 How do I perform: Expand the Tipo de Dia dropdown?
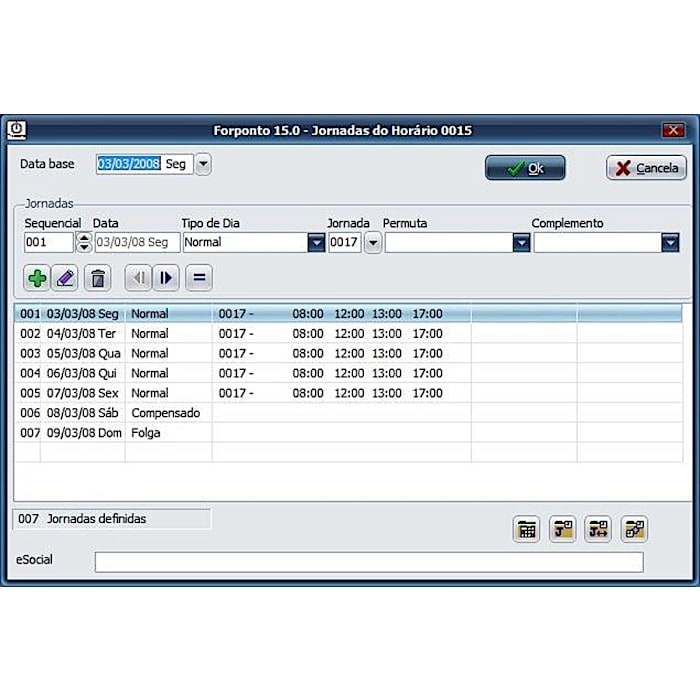(316, 242)
